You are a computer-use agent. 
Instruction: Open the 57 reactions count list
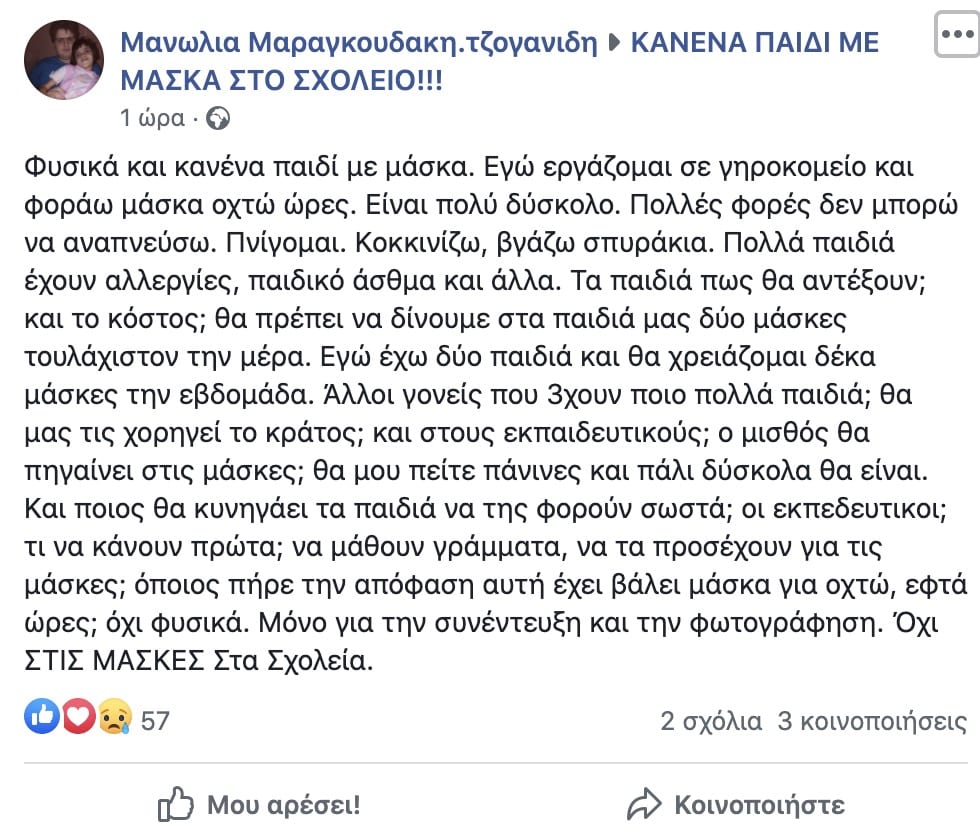pos(155,721)
